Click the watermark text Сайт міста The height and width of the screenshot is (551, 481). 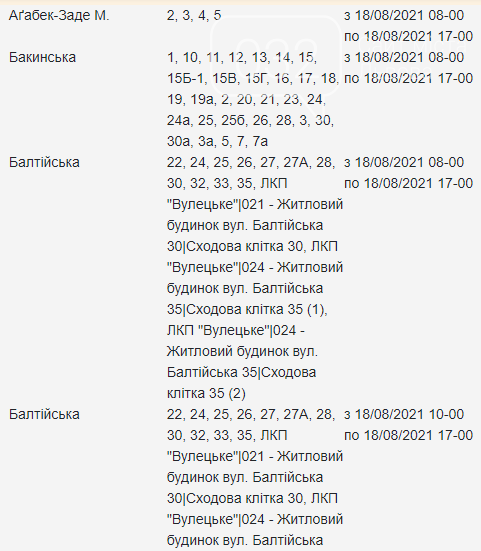pos(413,46)
